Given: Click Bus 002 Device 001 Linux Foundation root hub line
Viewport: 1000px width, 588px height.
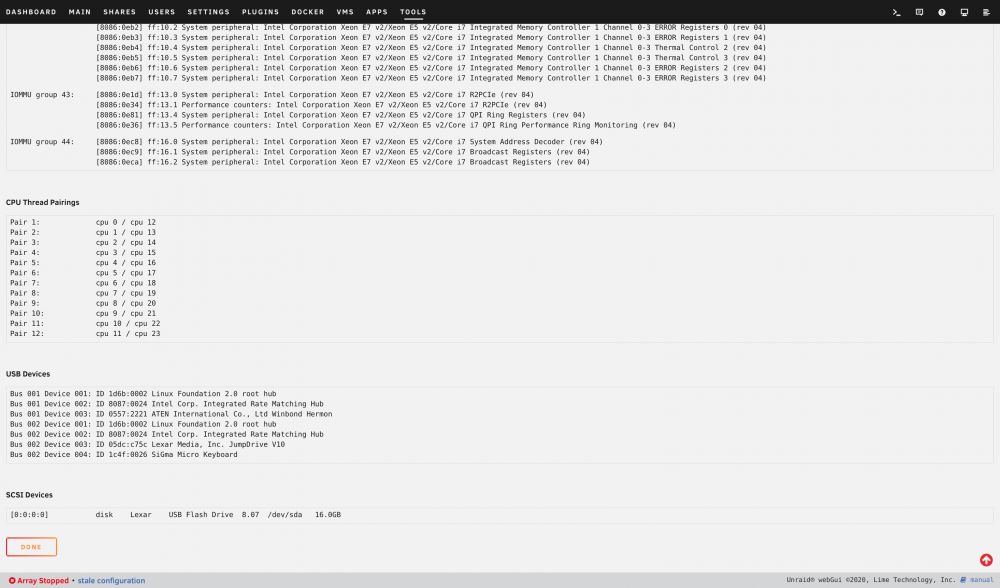Looking at the screenshot, I should coord(143,424).
